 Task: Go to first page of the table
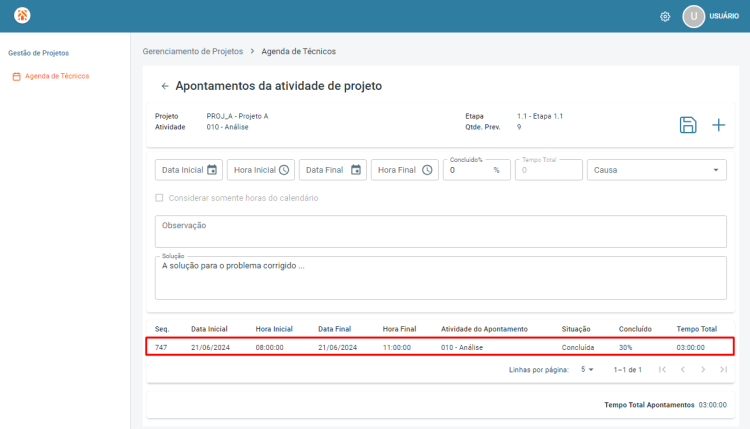click(662, 370)
